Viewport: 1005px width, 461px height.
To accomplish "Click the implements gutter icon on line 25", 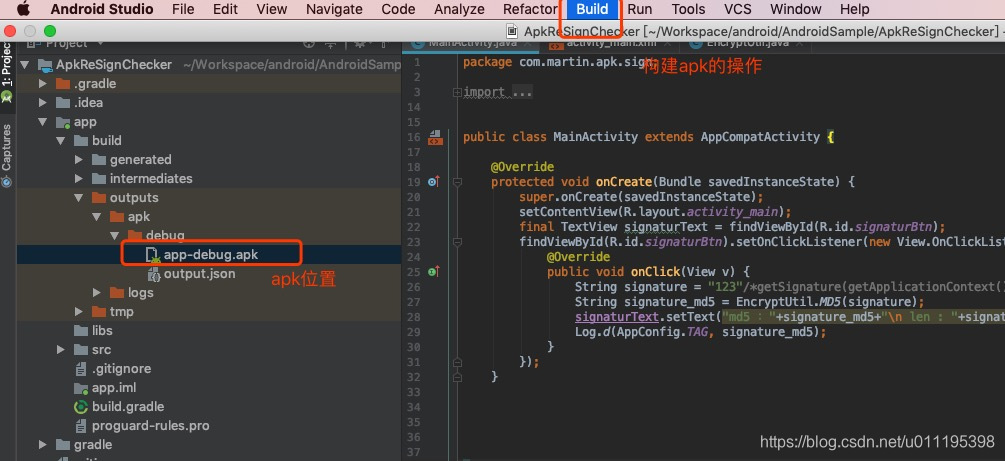I will tap(434, 272).
